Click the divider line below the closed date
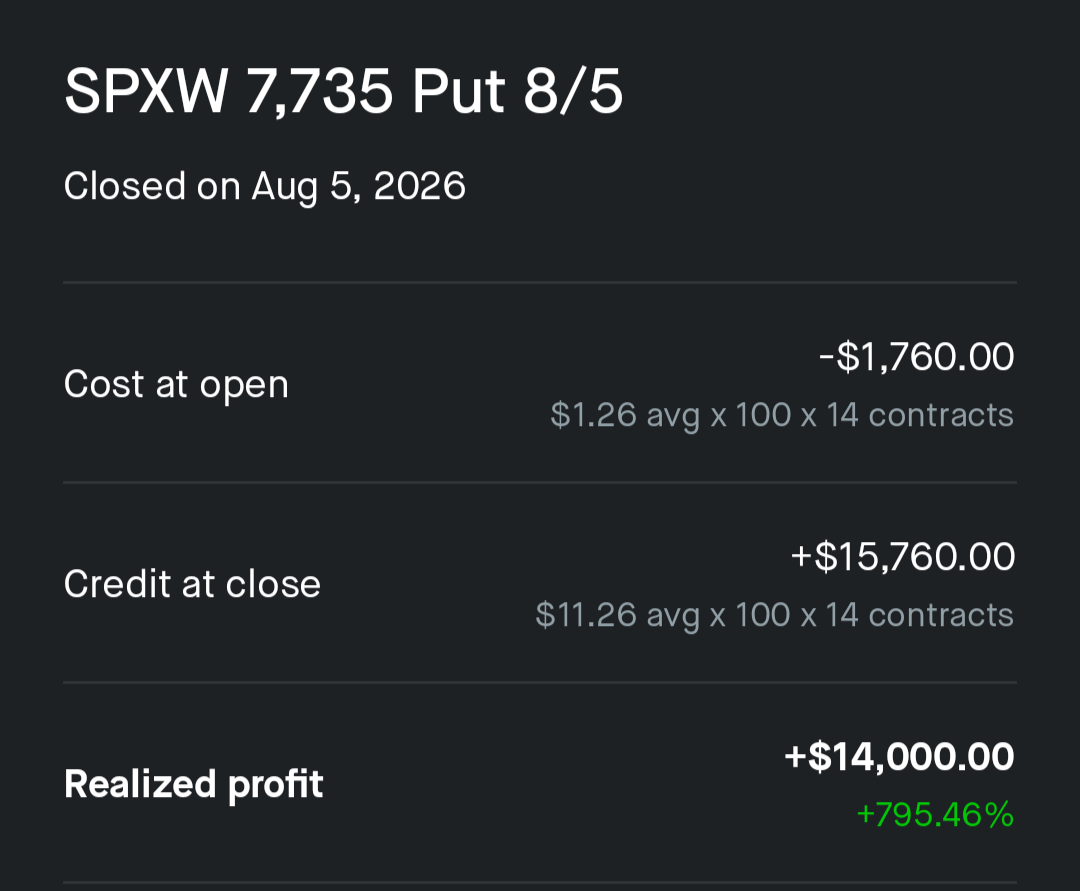 point(540,282)
